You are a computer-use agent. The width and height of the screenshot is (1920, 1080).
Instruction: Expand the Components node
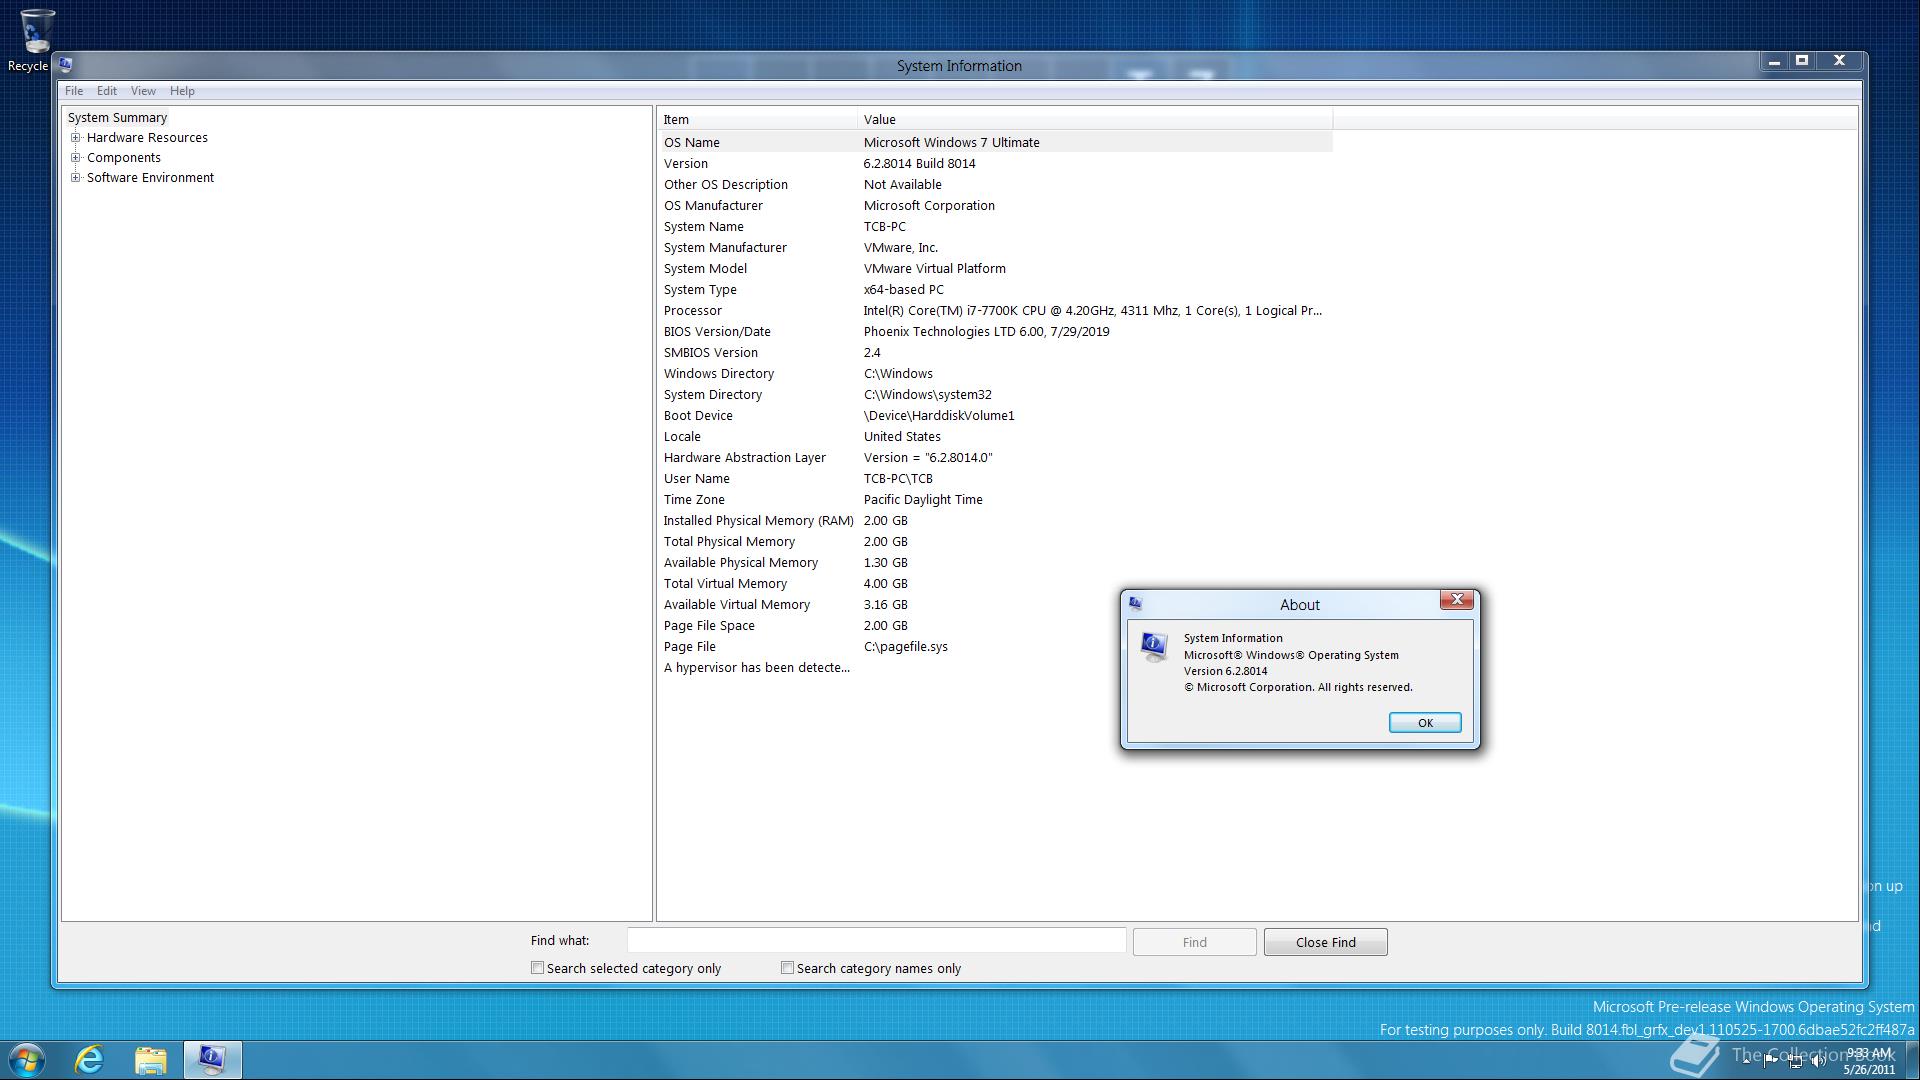[x=75, y=158]
